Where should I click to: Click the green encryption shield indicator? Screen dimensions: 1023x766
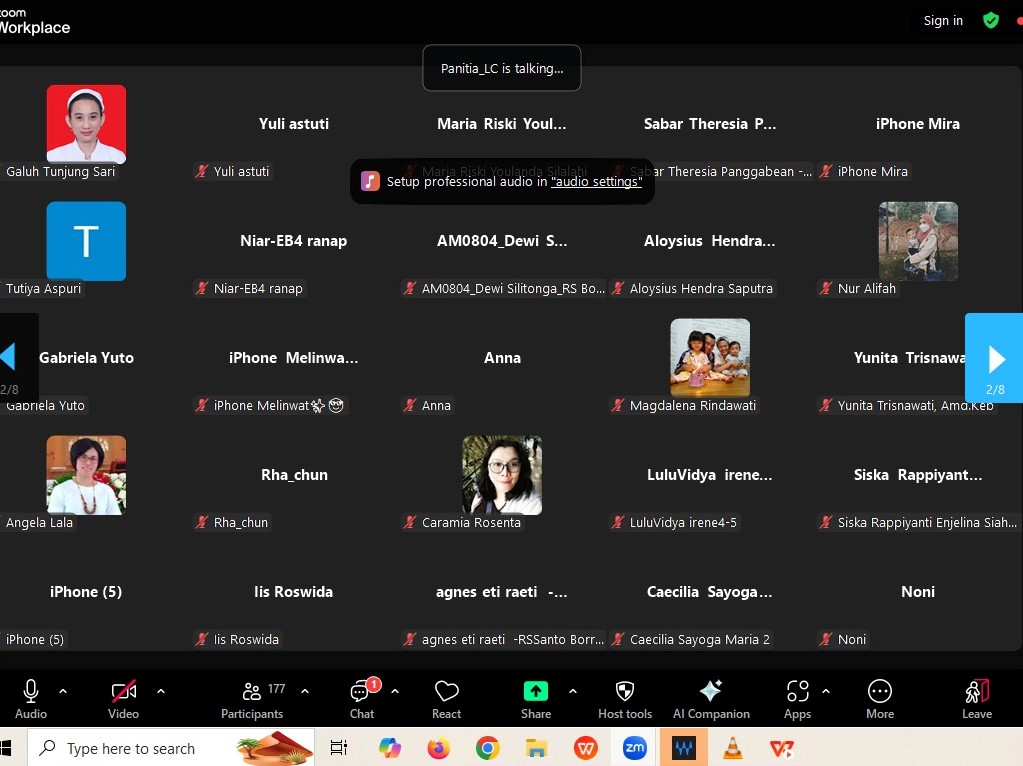pos(991,20)
